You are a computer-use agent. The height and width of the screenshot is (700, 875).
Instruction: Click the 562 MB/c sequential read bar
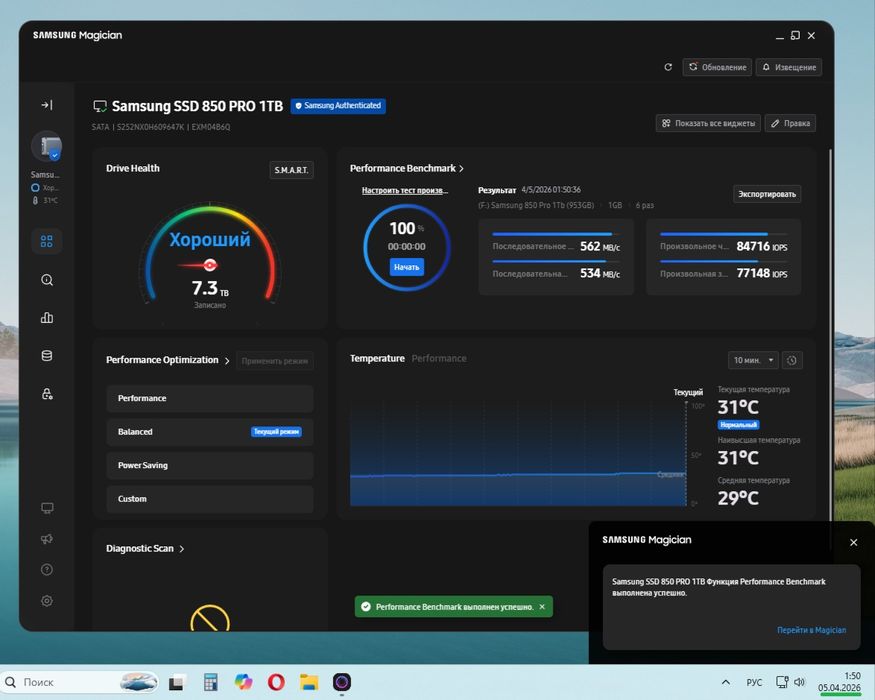click(x=556, y=234)
